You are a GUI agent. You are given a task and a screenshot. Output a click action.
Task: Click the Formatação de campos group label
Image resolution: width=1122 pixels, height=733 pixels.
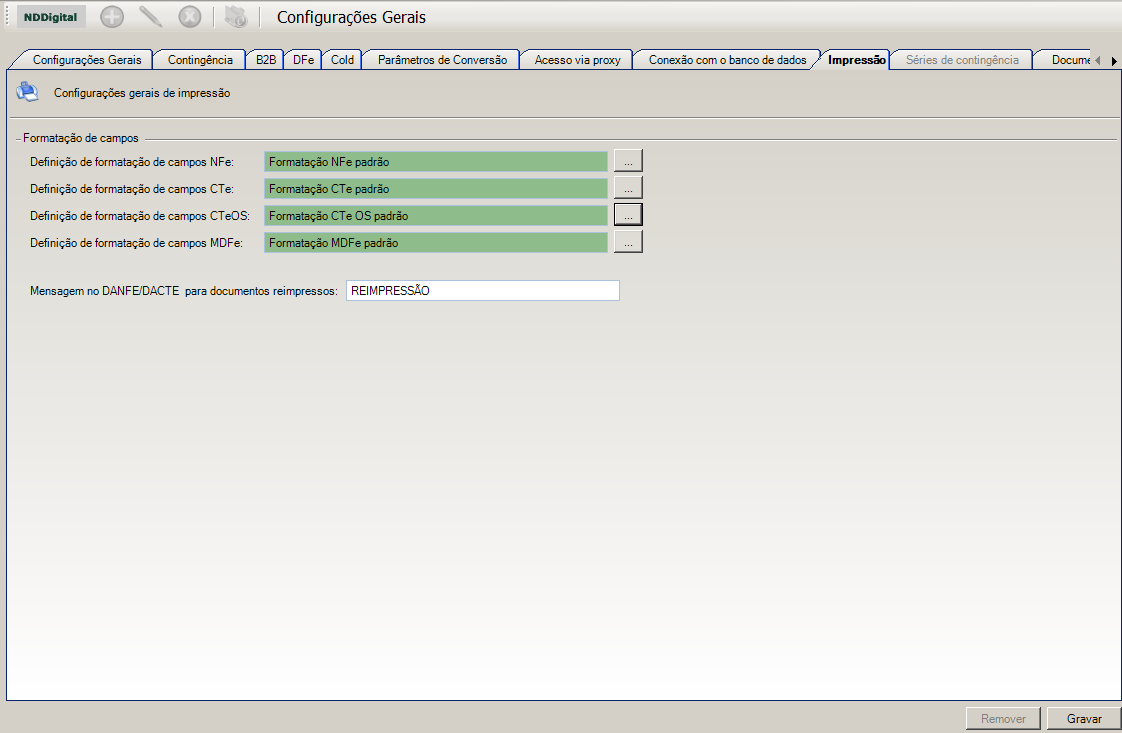click(x=81, y=138)
